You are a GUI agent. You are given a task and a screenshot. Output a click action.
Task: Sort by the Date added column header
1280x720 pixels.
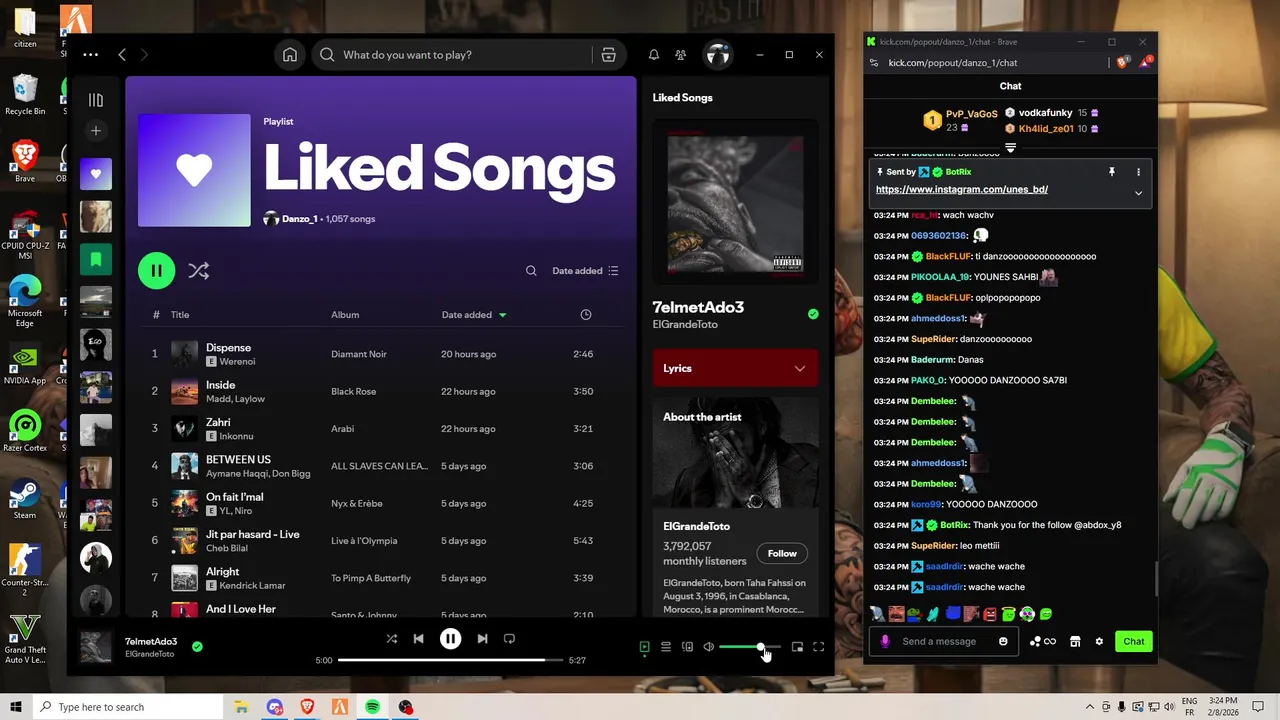click(x=474, y=315)
